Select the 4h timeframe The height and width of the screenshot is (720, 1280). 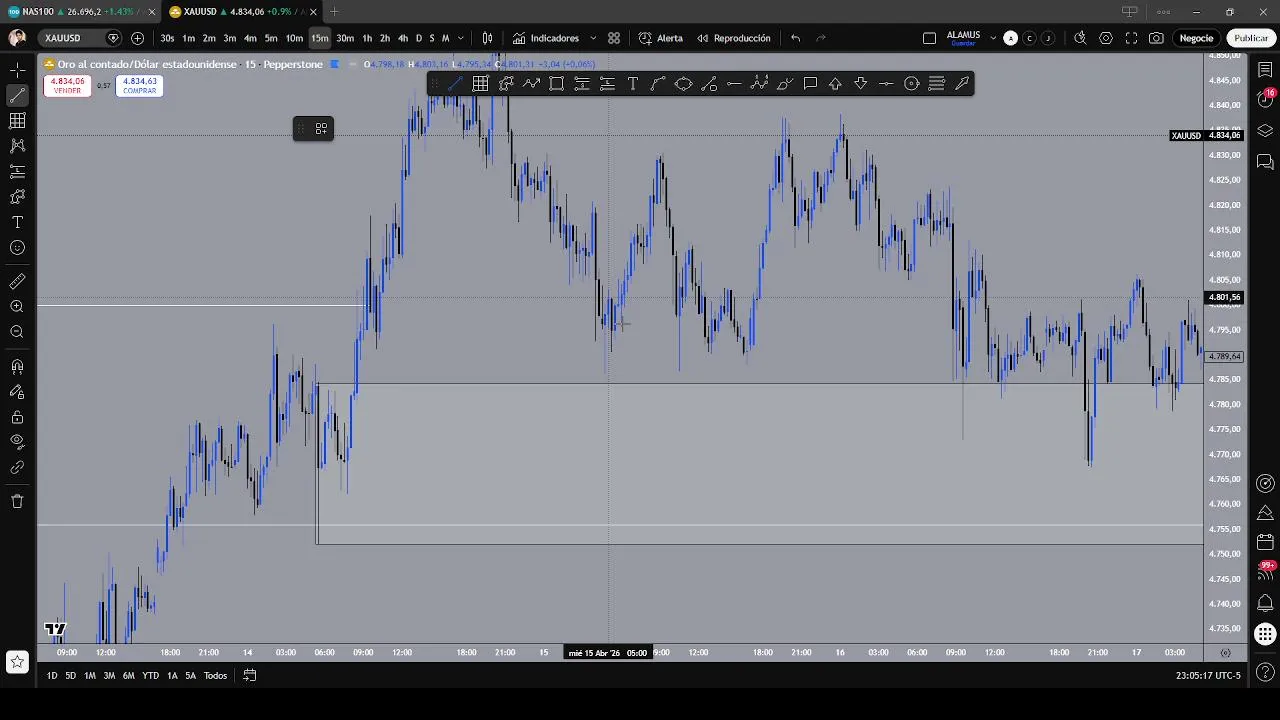[403, 38]
